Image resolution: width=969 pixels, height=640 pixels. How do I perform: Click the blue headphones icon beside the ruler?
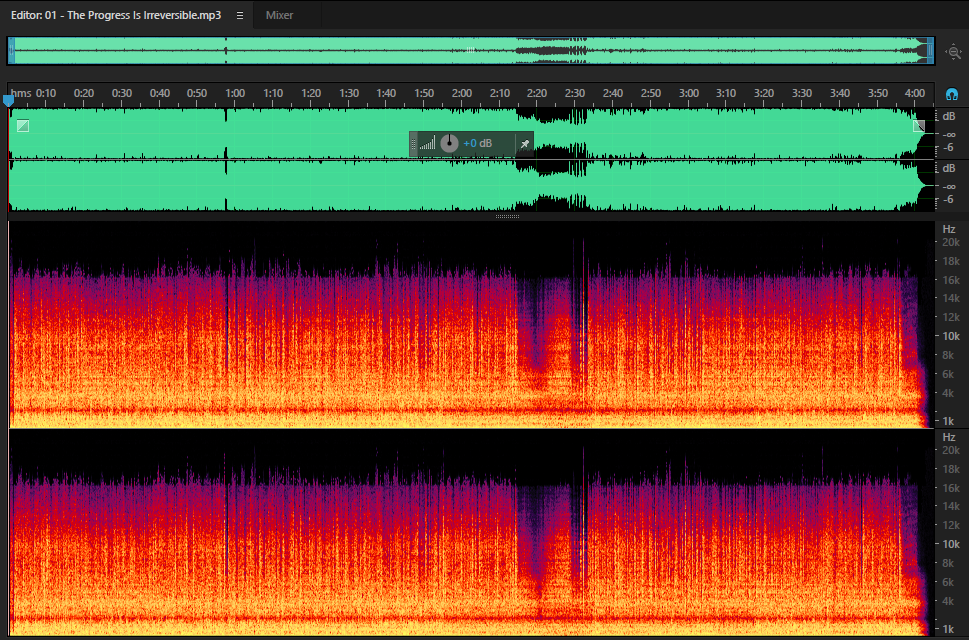coord(952,95)
